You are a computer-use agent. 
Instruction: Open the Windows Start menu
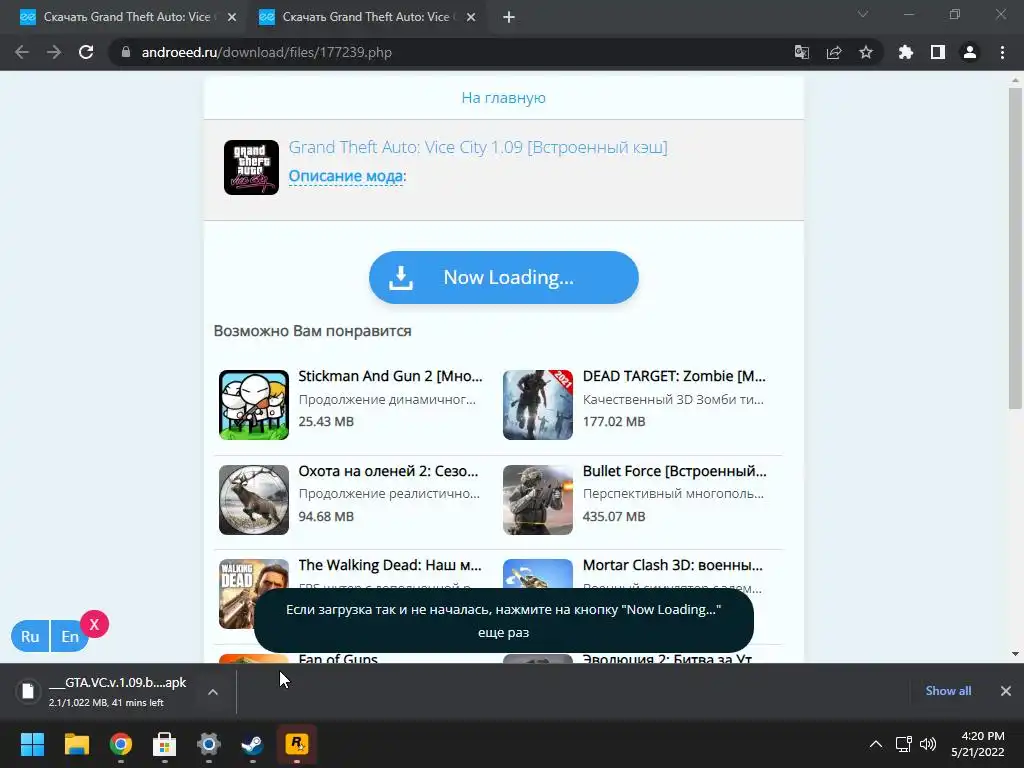coord(32,744)
